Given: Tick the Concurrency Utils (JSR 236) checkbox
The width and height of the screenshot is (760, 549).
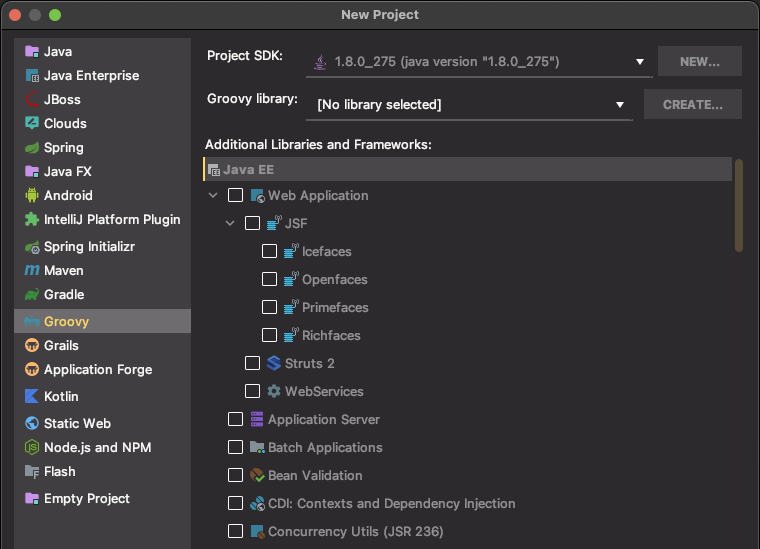Looking at the screenshot, I should pyautogui.click(x=236, y=531).
